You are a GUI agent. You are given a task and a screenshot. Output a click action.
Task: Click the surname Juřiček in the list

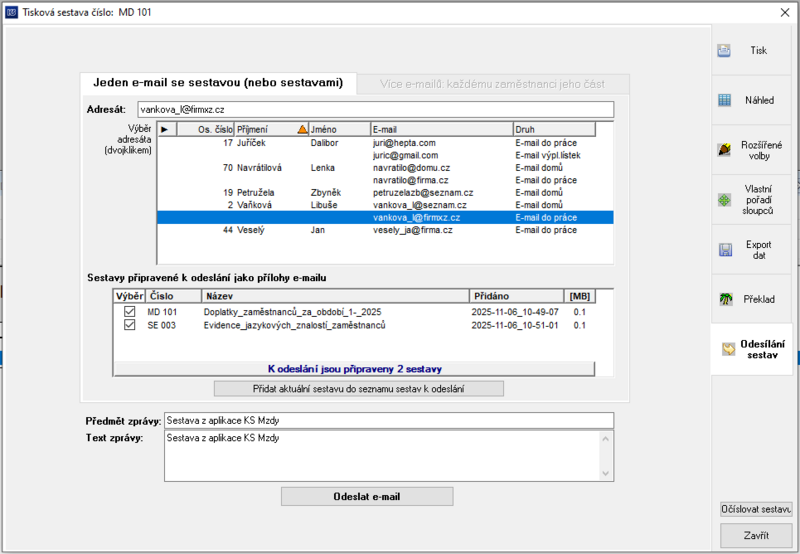[251, 143]
